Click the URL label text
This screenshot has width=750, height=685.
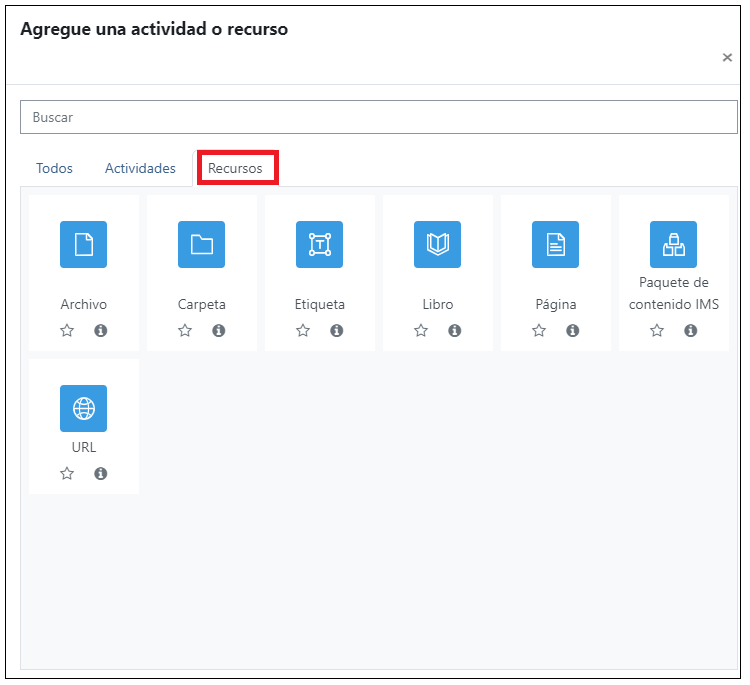84,447
